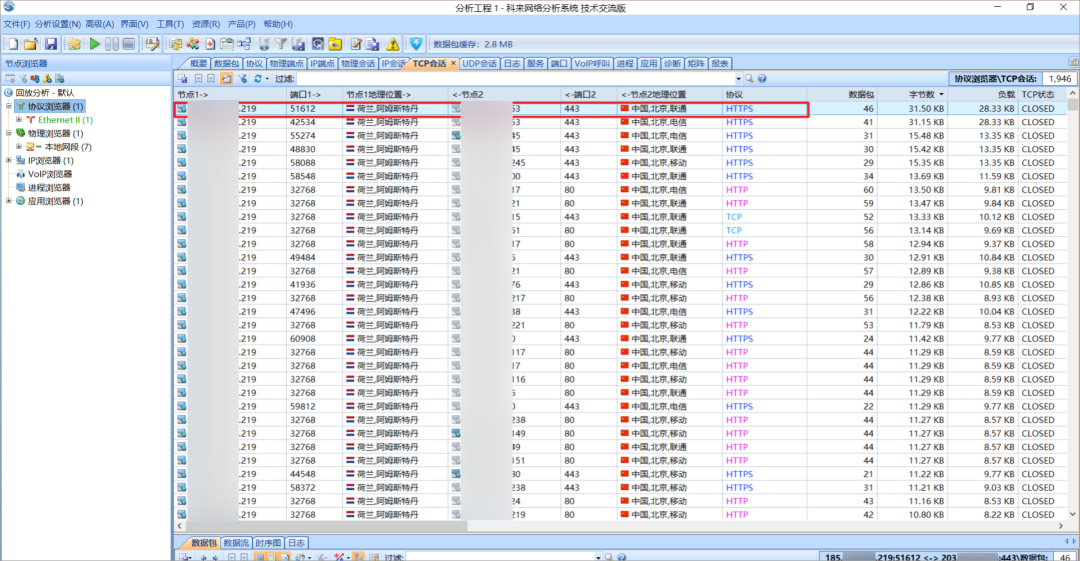
Task: Click the New file icon in toolbar
Action: coord(13,44)
